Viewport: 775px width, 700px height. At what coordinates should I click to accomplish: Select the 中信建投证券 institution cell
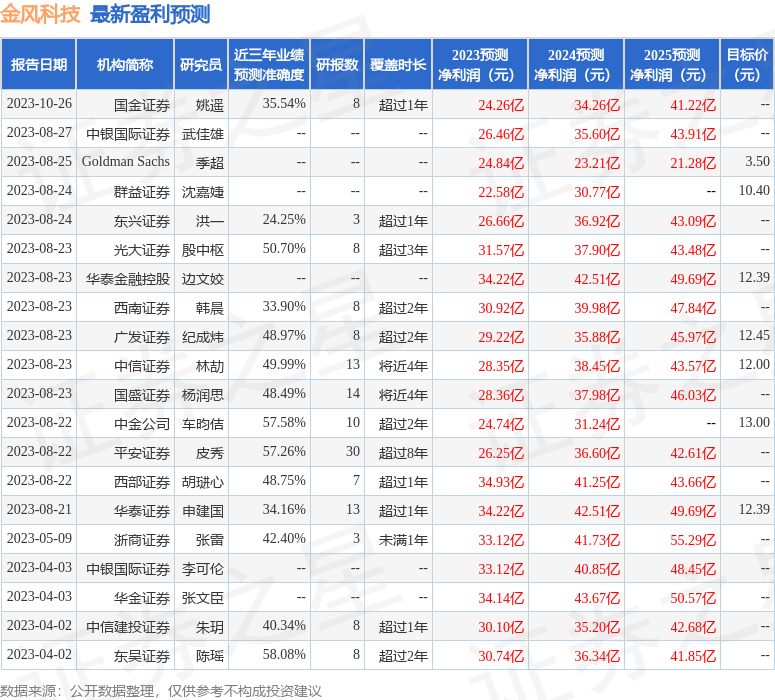[128, 626]
